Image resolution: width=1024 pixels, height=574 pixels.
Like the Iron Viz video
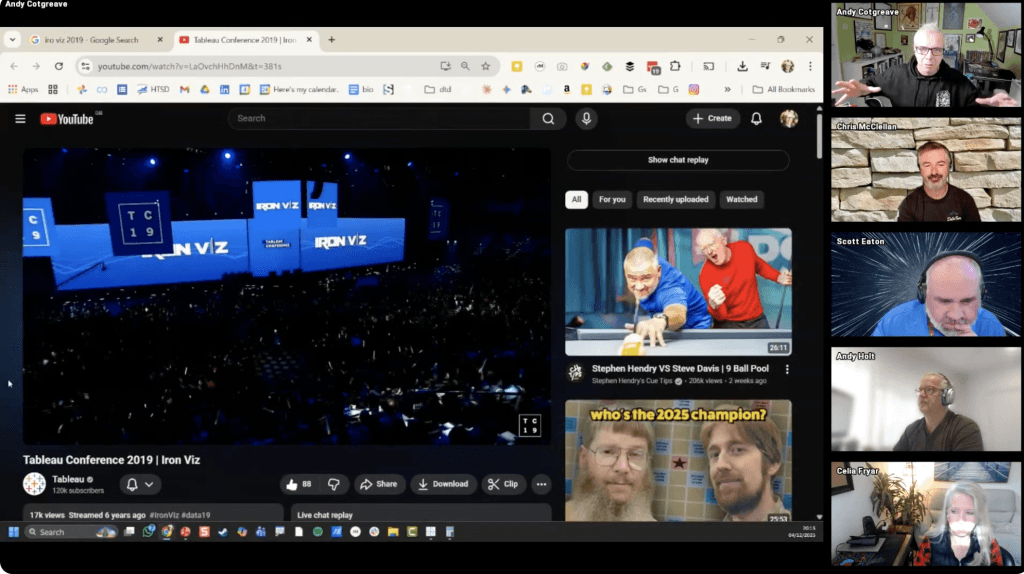pyautogui.click(x=299, y=484)
